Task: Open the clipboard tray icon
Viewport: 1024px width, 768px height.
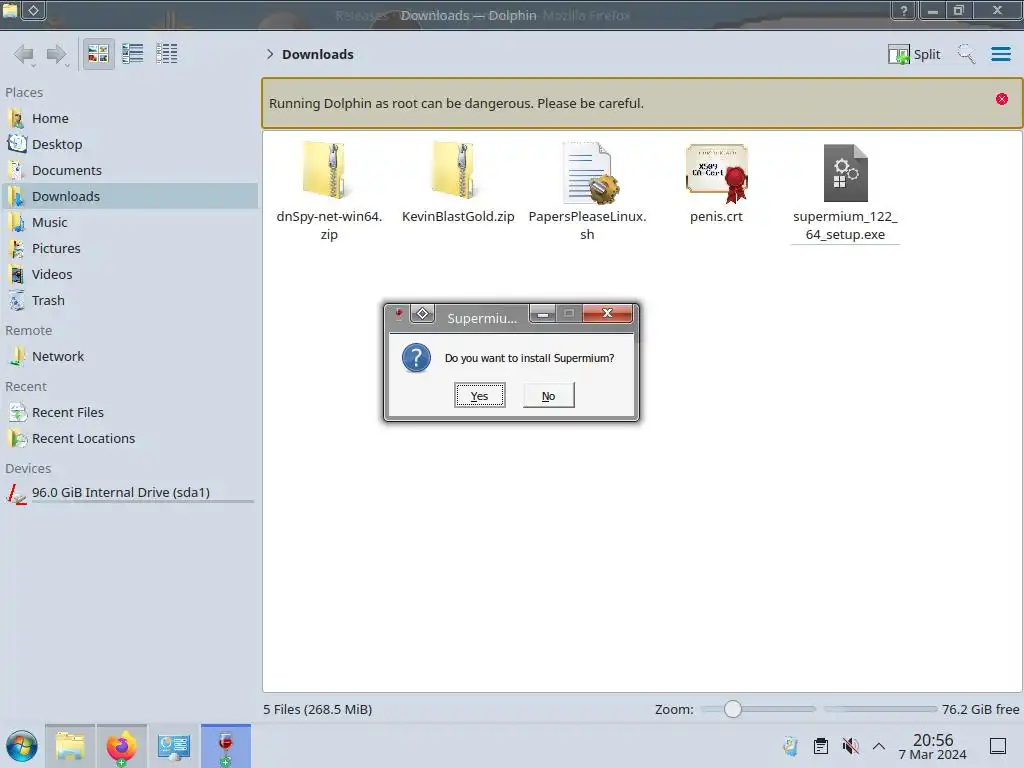Action: [x=821, y=746]
